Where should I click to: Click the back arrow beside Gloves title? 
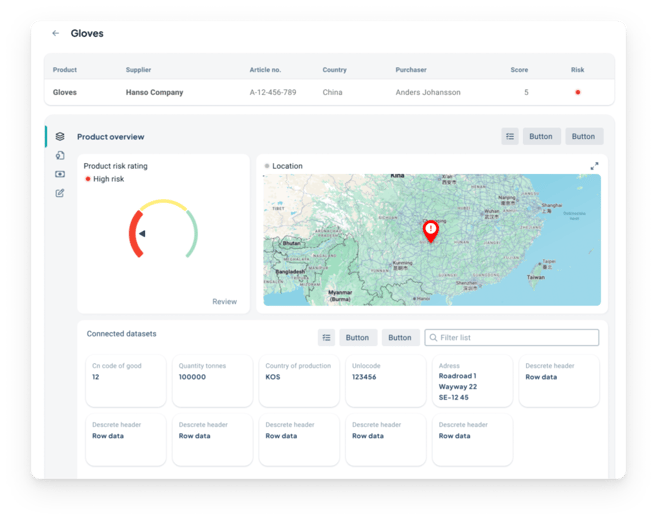pos(56,33)
